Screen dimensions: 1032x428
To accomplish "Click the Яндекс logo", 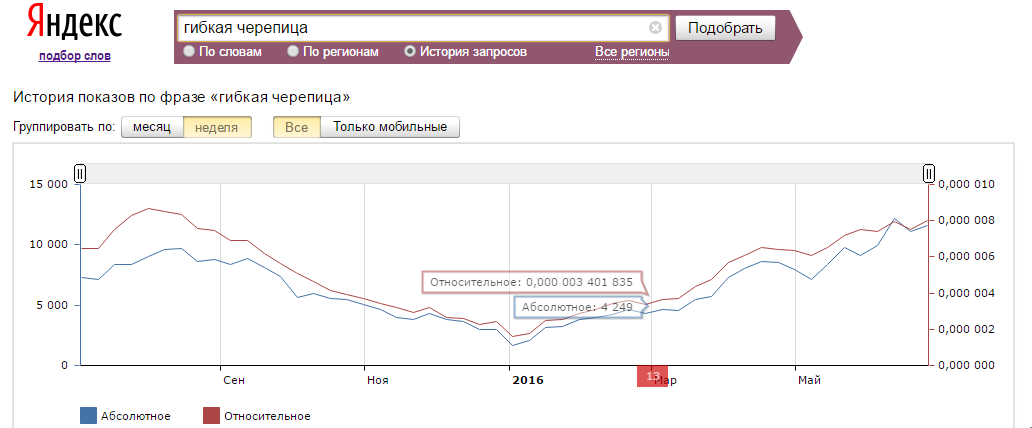I will coord(74,23).
